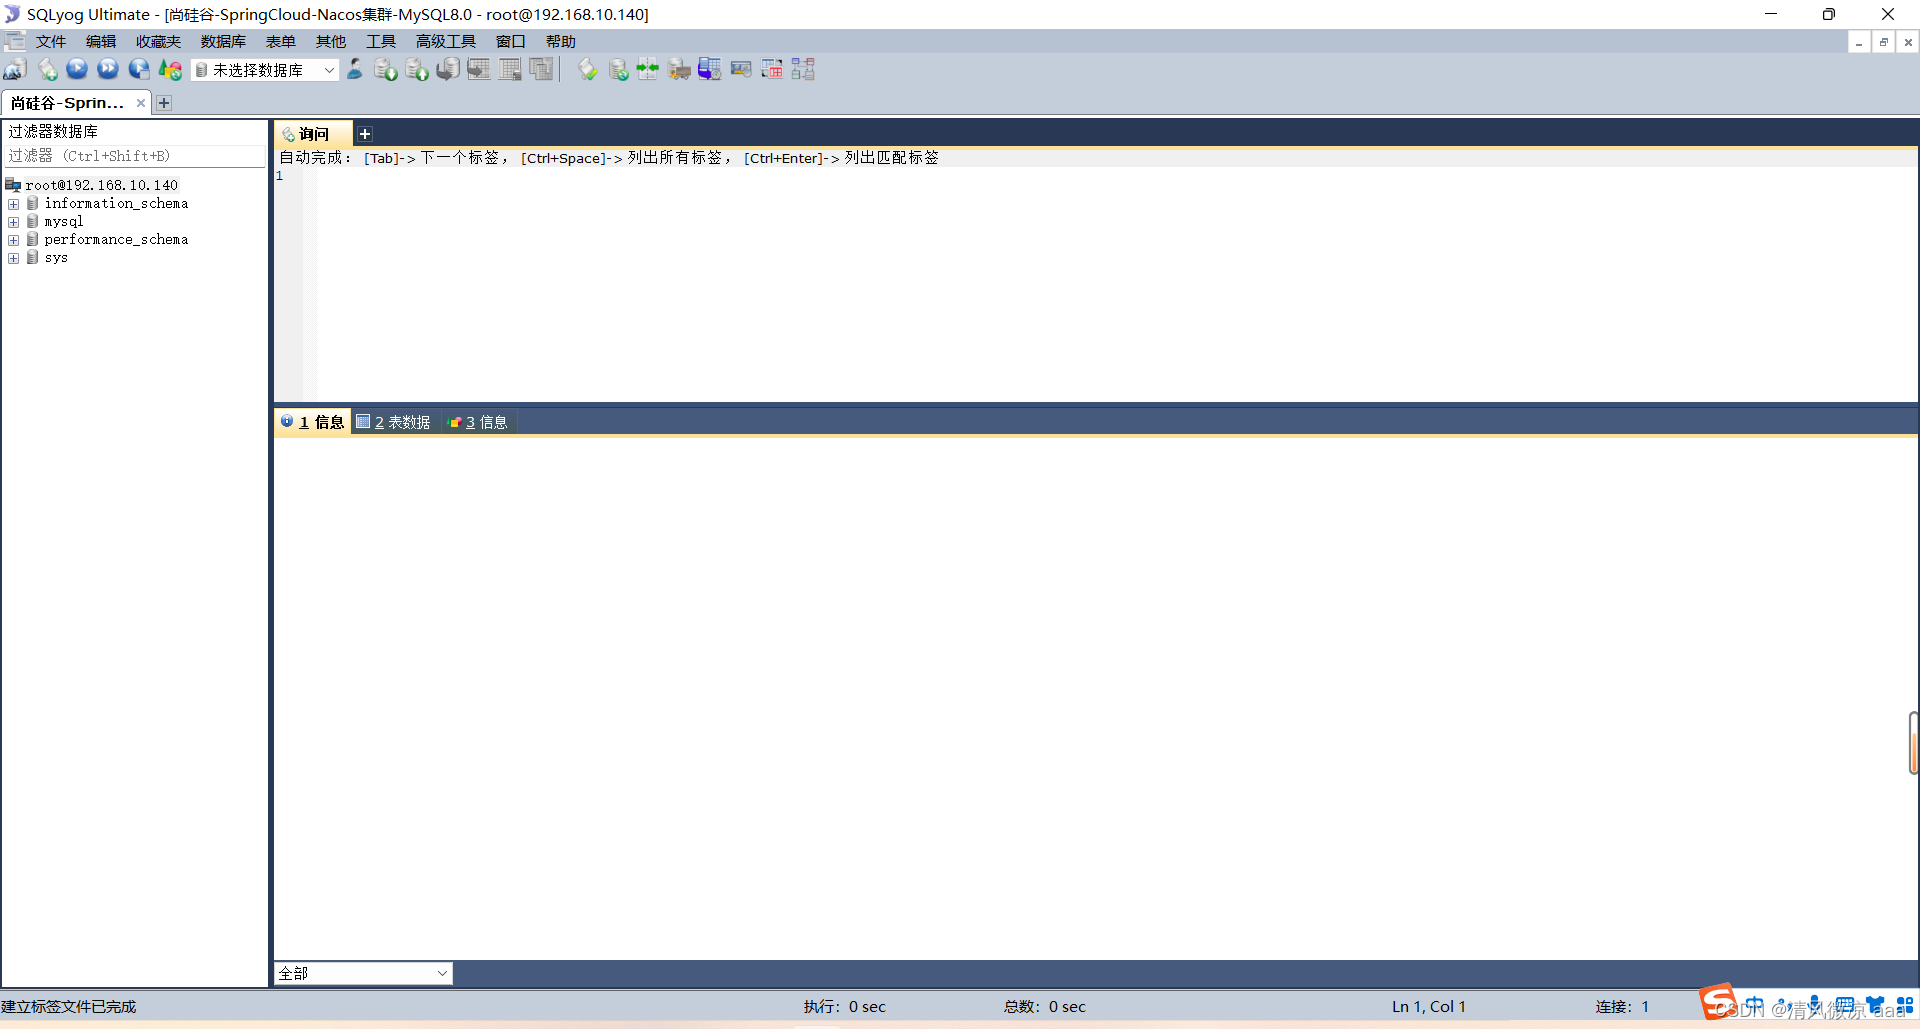Open the 收藏夹 menu
Screen dimensions: 1920x1029
(158, 41)
